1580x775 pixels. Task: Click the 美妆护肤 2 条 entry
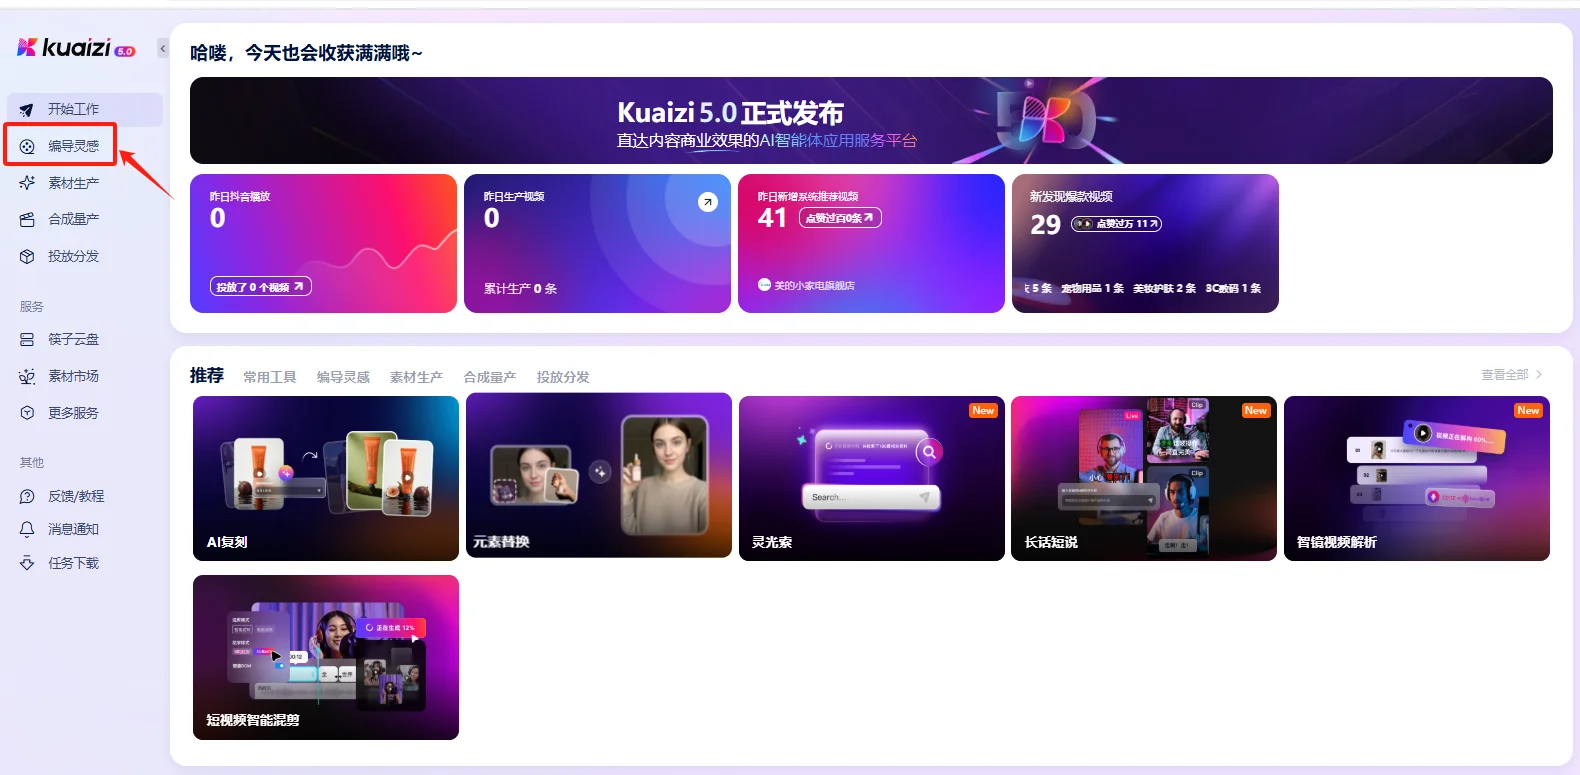tap(1165, 288)
